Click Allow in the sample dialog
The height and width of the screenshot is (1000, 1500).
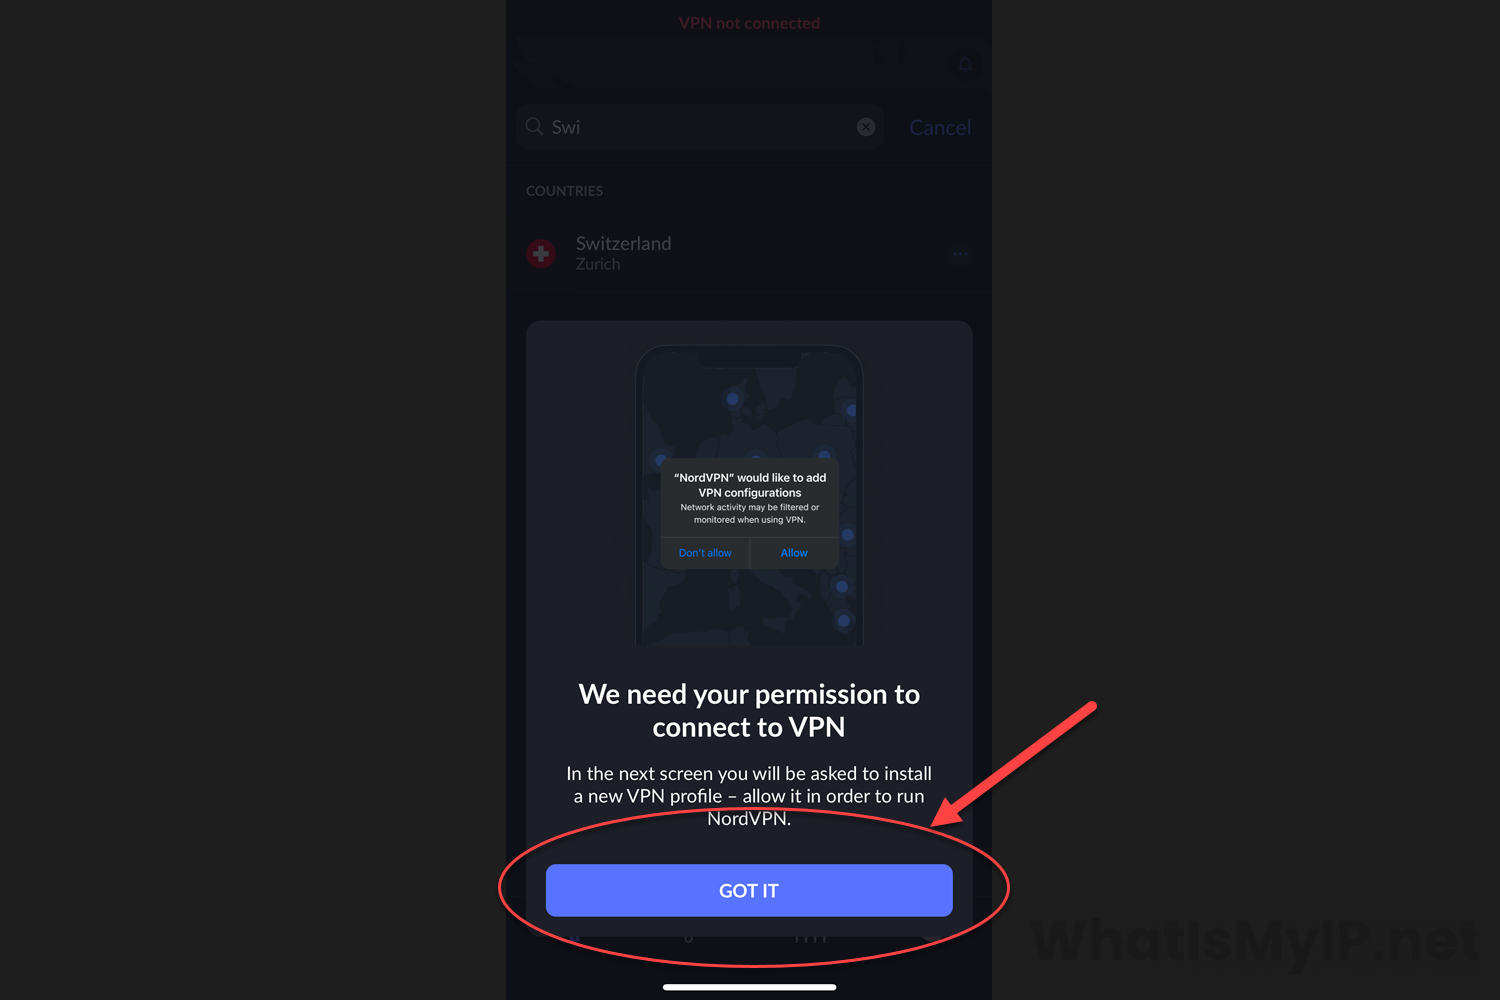point(794,553)
